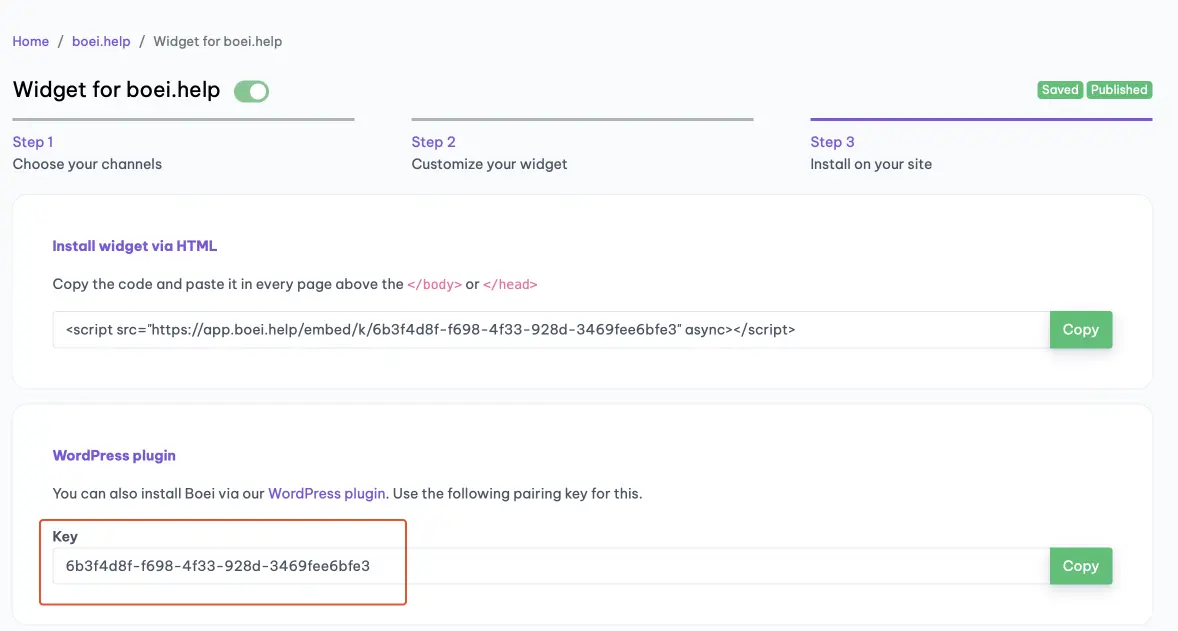Go to Home in the breadcrumb
Image resolution: width=1178 pixels, height=631 pixels.
[x=30, y=41]
